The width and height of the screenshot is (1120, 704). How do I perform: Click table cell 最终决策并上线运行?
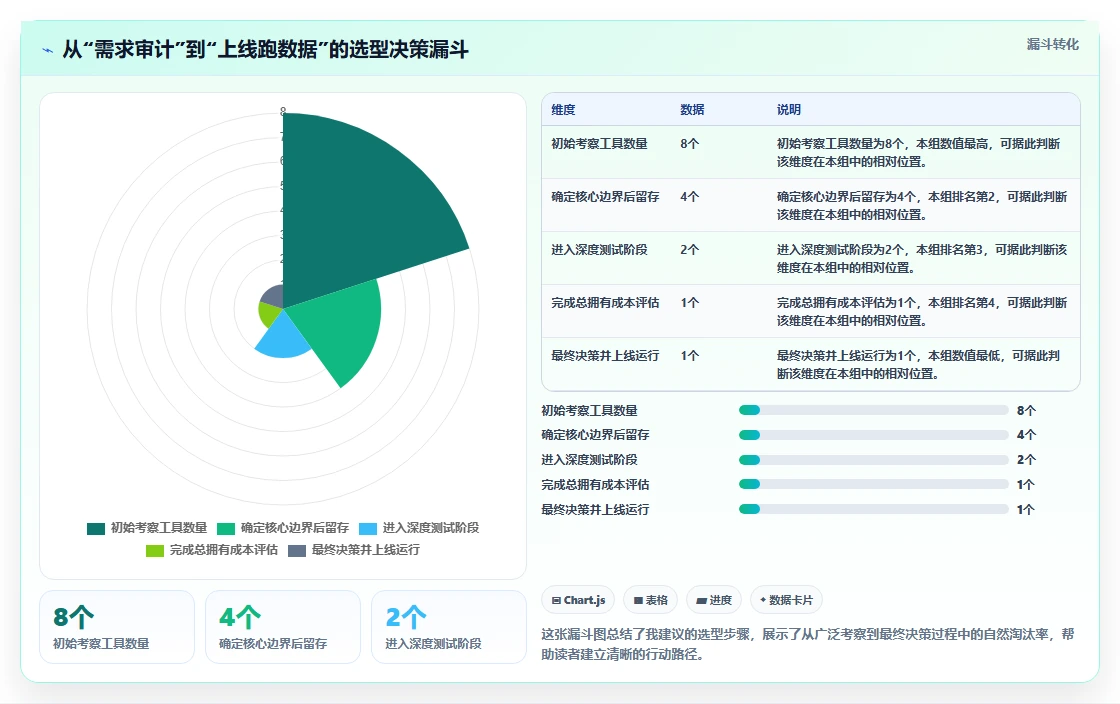pos(605,356)
